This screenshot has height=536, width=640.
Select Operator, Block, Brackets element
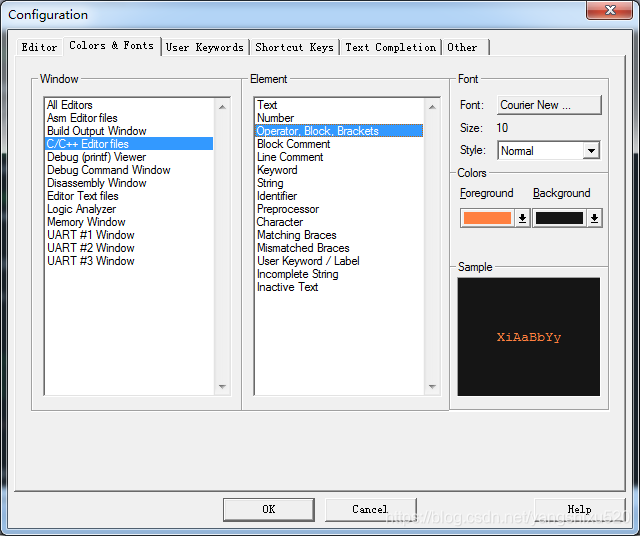(339, 131)
